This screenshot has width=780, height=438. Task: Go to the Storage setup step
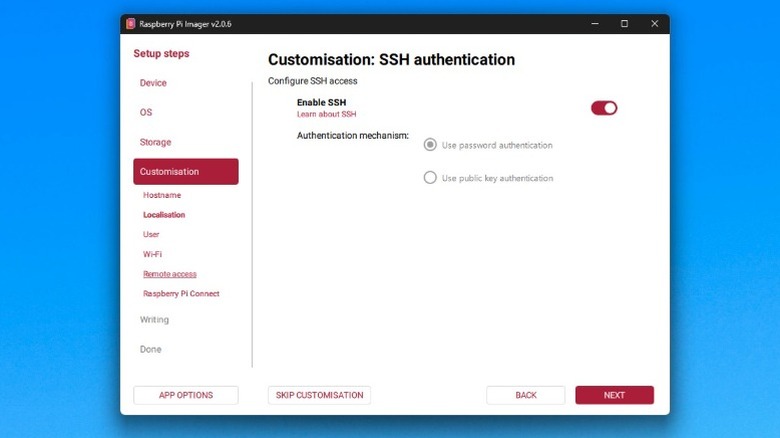tap(155, 142)
